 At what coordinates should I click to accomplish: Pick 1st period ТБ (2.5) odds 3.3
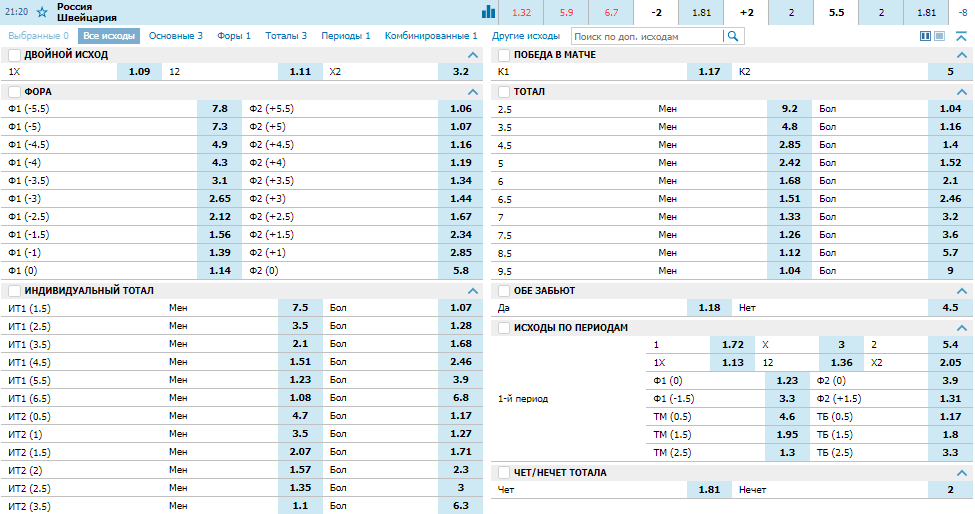(x=950, y=452)
